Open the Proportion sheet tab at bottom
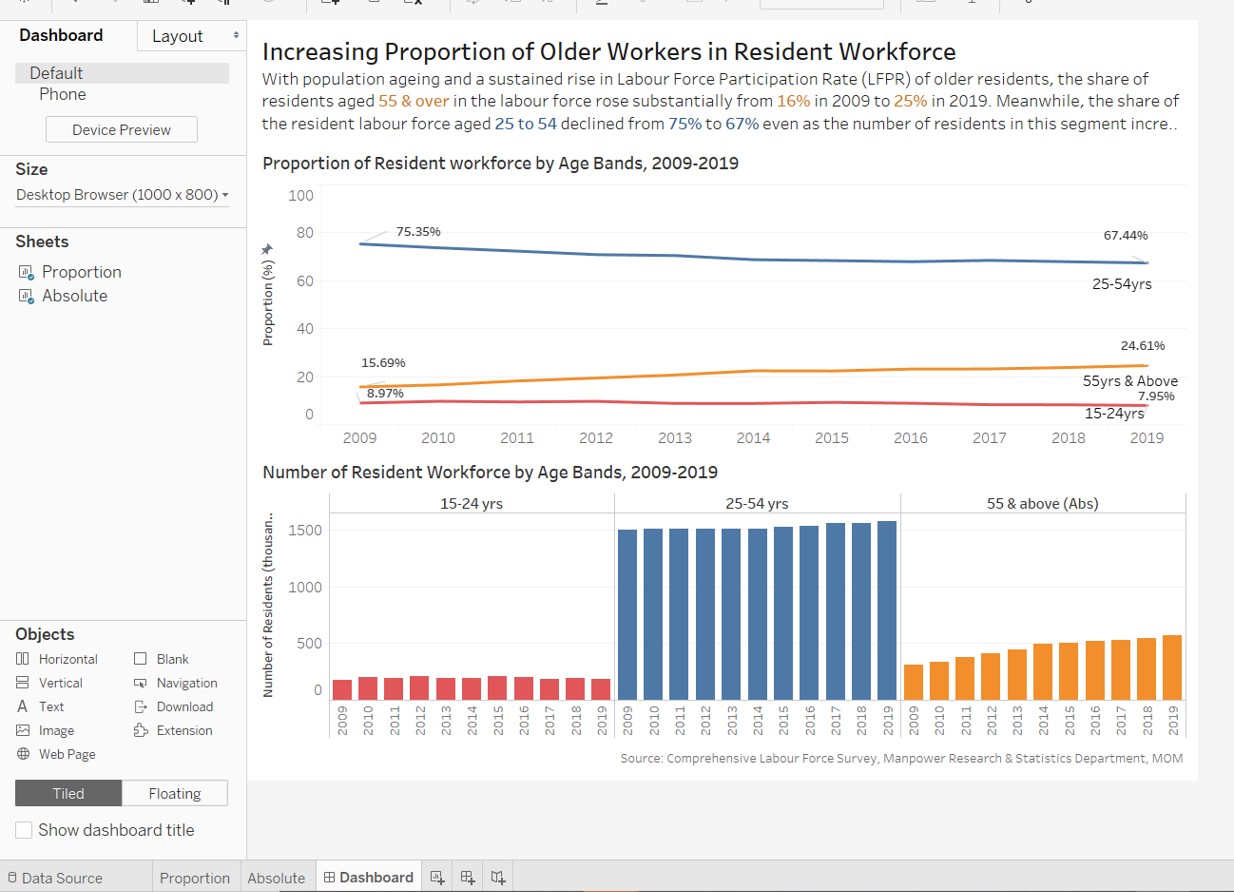The image size is (1234, 892). (x=194, y=878)
